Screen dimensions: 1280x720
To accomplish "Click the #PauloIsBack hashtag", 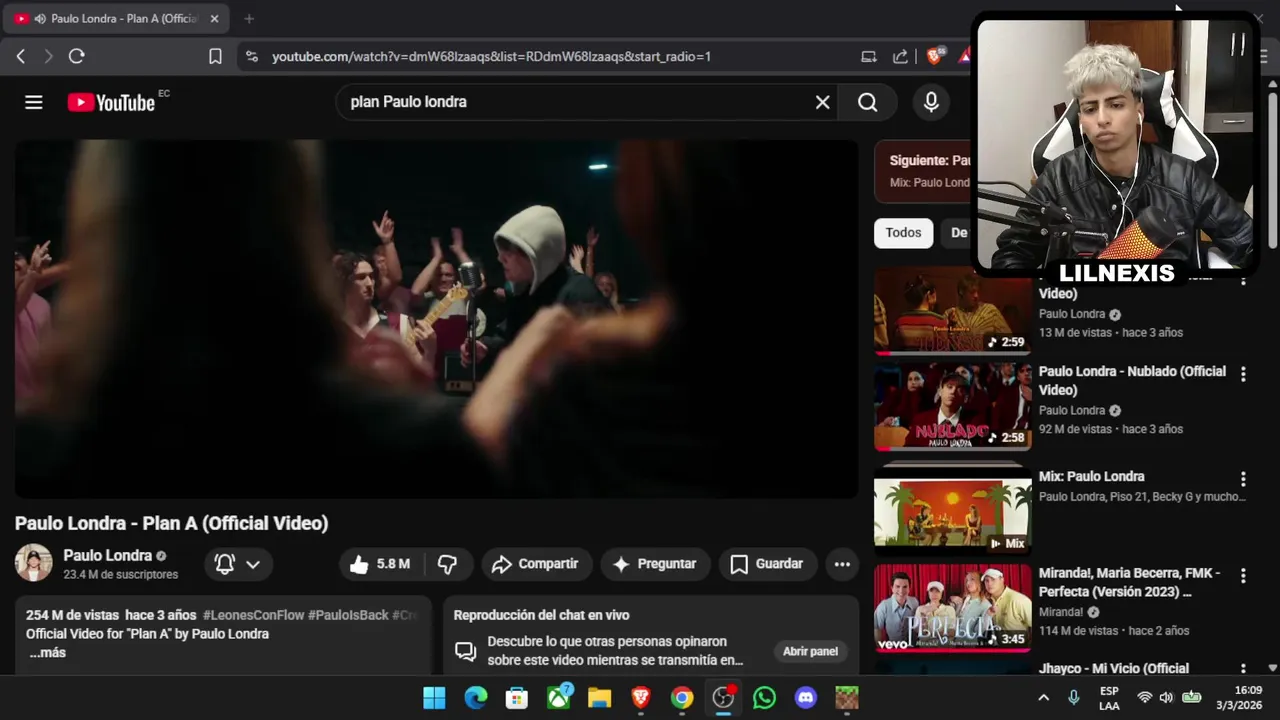I will pos(347,615).
